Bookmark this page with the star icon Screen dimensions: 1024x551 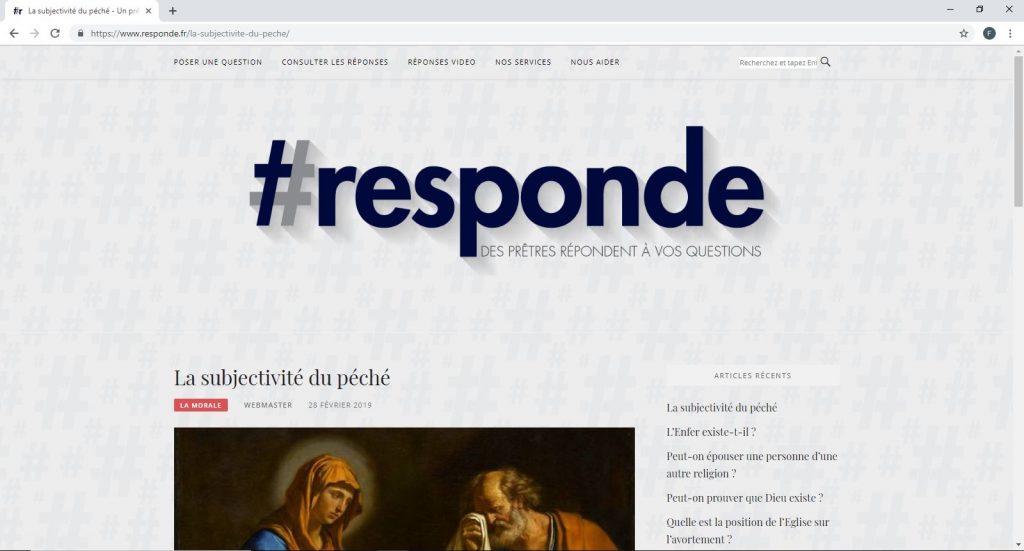pyautogui.click(x=963, y=33)
